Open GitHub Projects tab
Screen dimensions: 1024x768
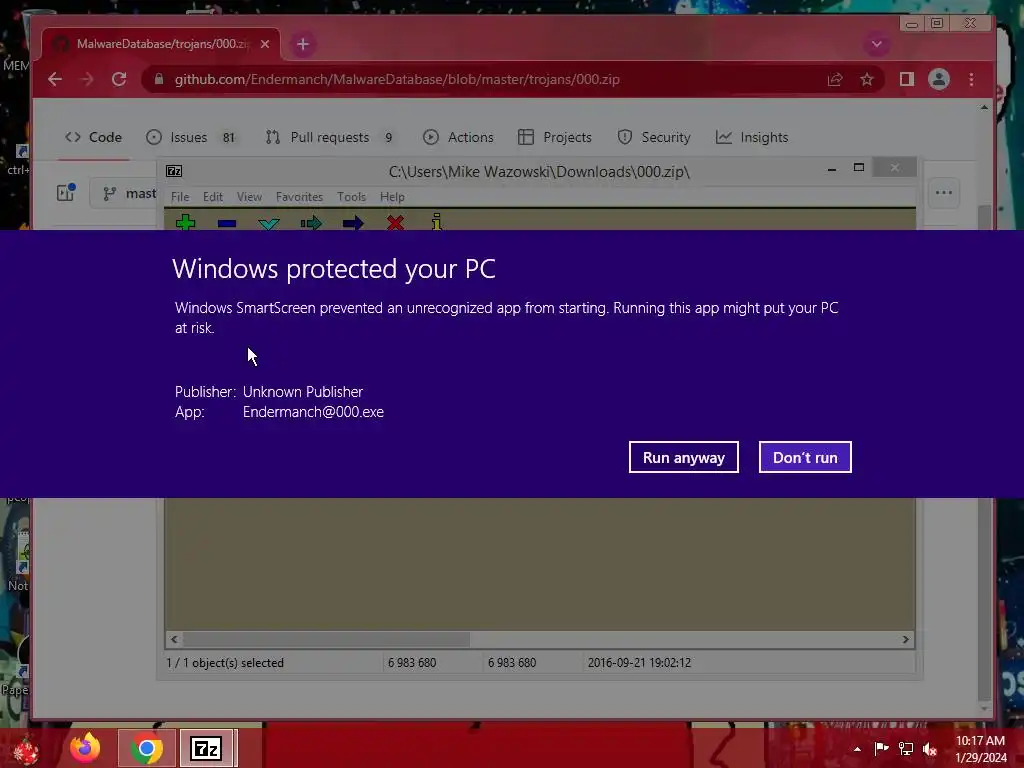(554, 137)
